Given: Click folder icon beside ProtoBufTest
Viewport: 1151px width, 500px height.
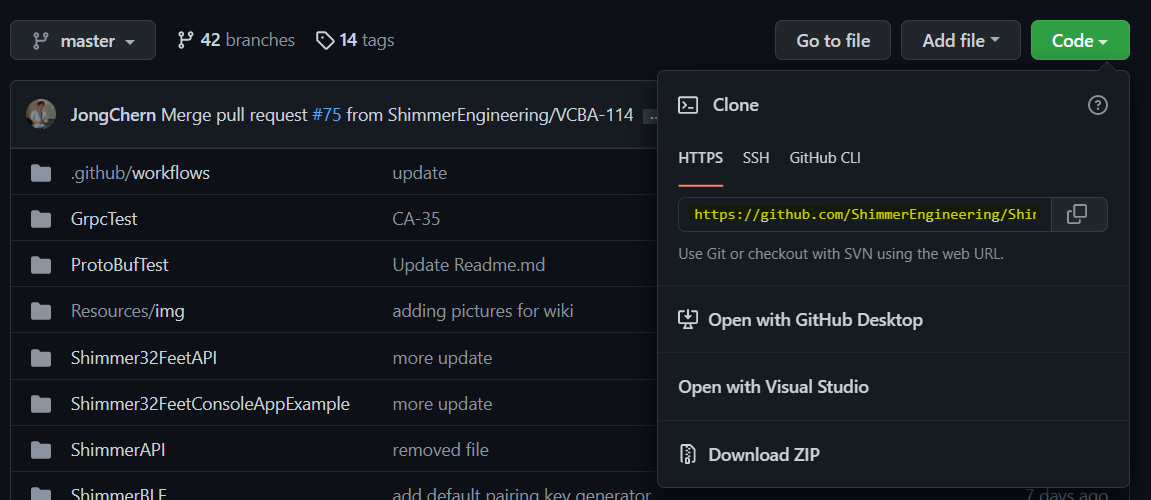Looking at the screenshot, I should click(41, 265).
